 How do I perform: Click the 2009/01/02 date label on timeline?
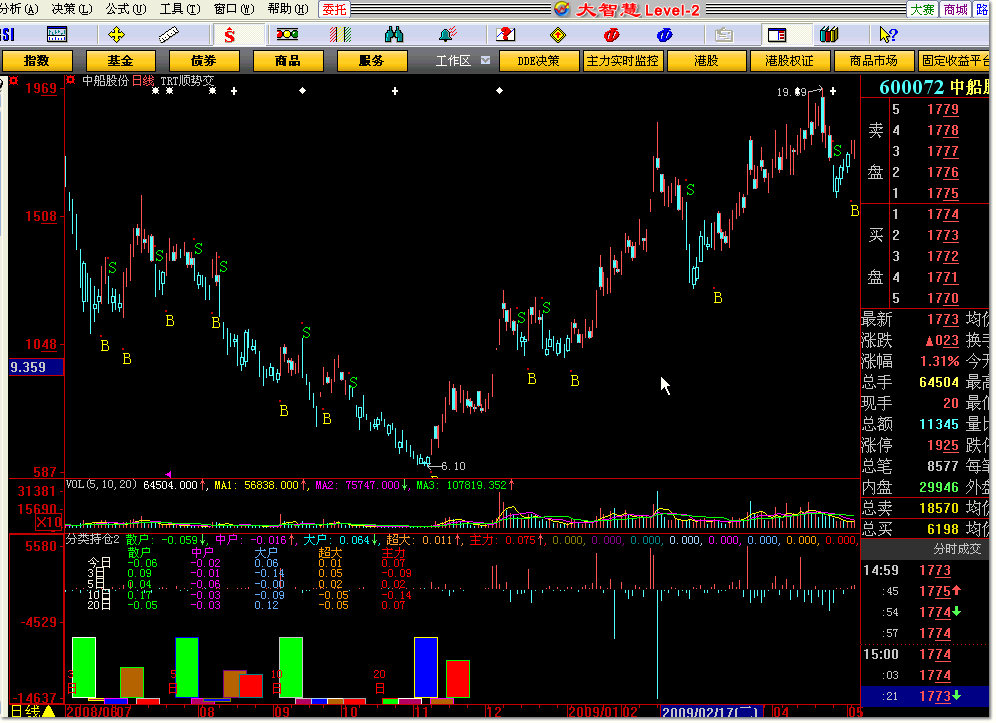pos(603,712)
